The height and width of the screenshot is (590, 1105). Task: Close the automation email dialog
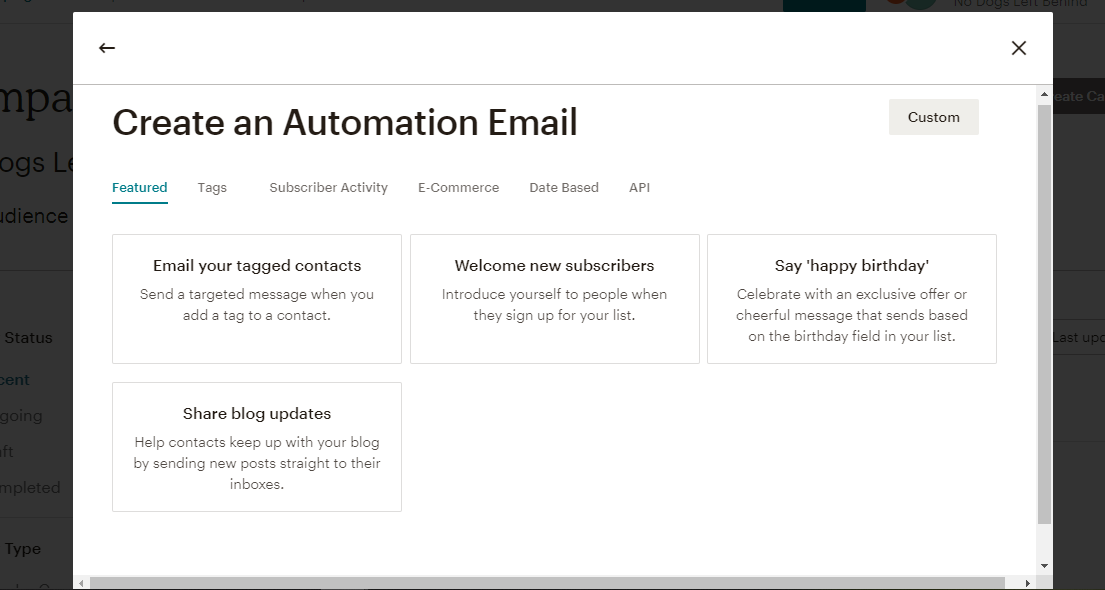[1018, 48]
